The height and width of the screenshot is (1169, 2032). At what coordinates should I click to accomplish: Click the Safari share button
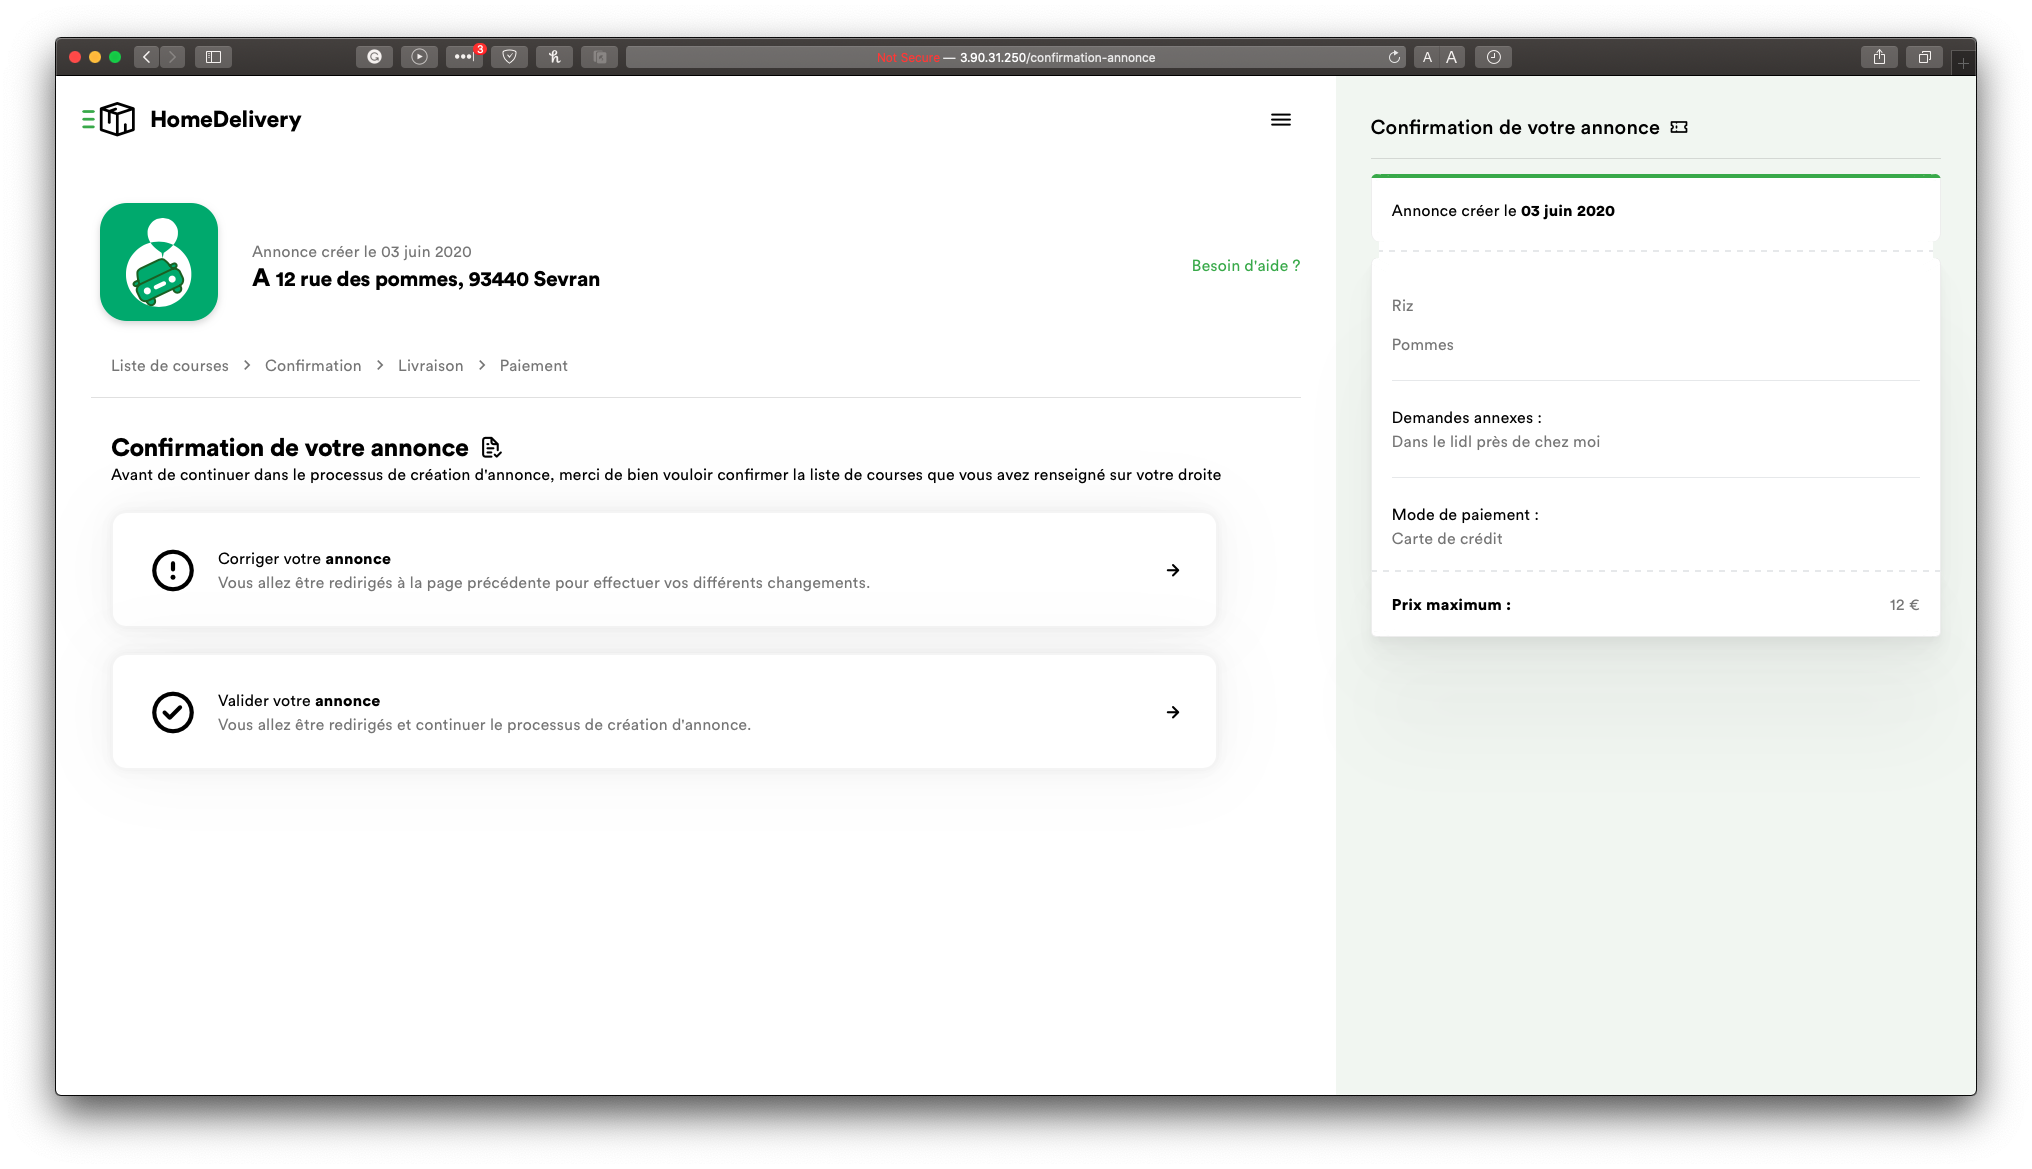pos(1879,57)
